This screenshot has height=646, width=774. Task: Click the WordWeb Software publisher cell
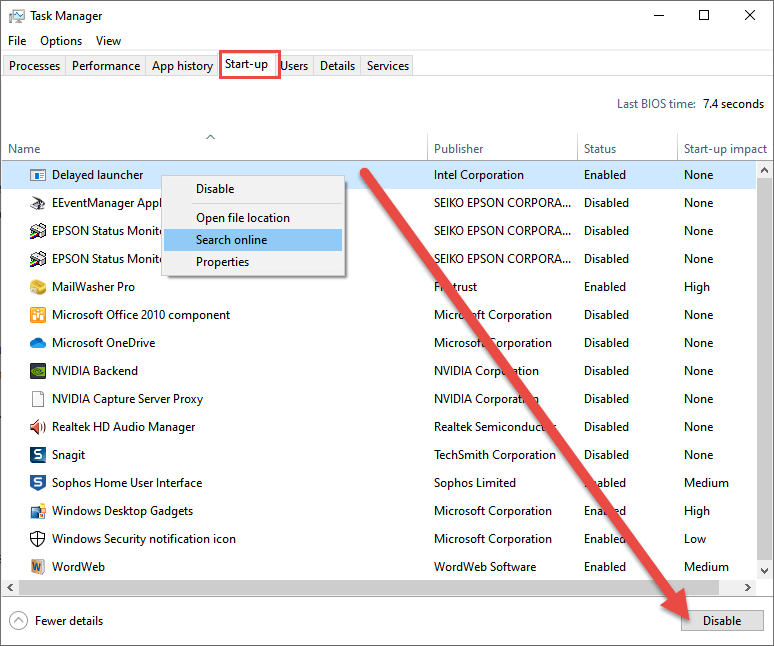point(485,567)
